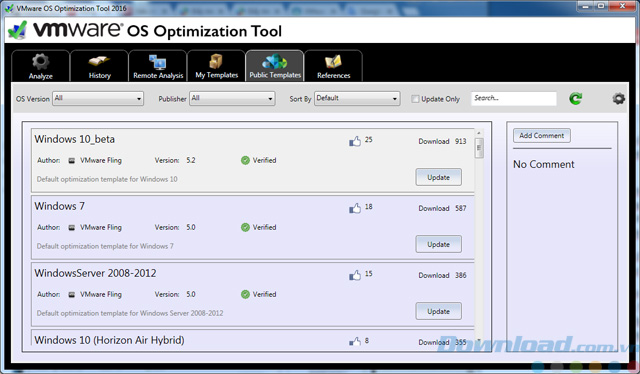
Task: Click the author icon on Windows 7
Action: 71,227
